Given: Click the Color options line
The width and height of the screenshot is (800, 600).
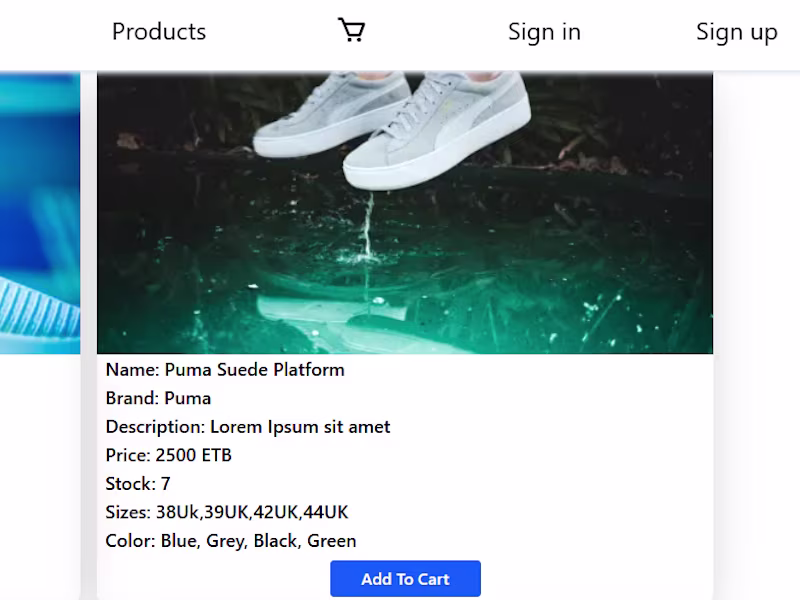Looking at the screenshot, I should (231, 541).
